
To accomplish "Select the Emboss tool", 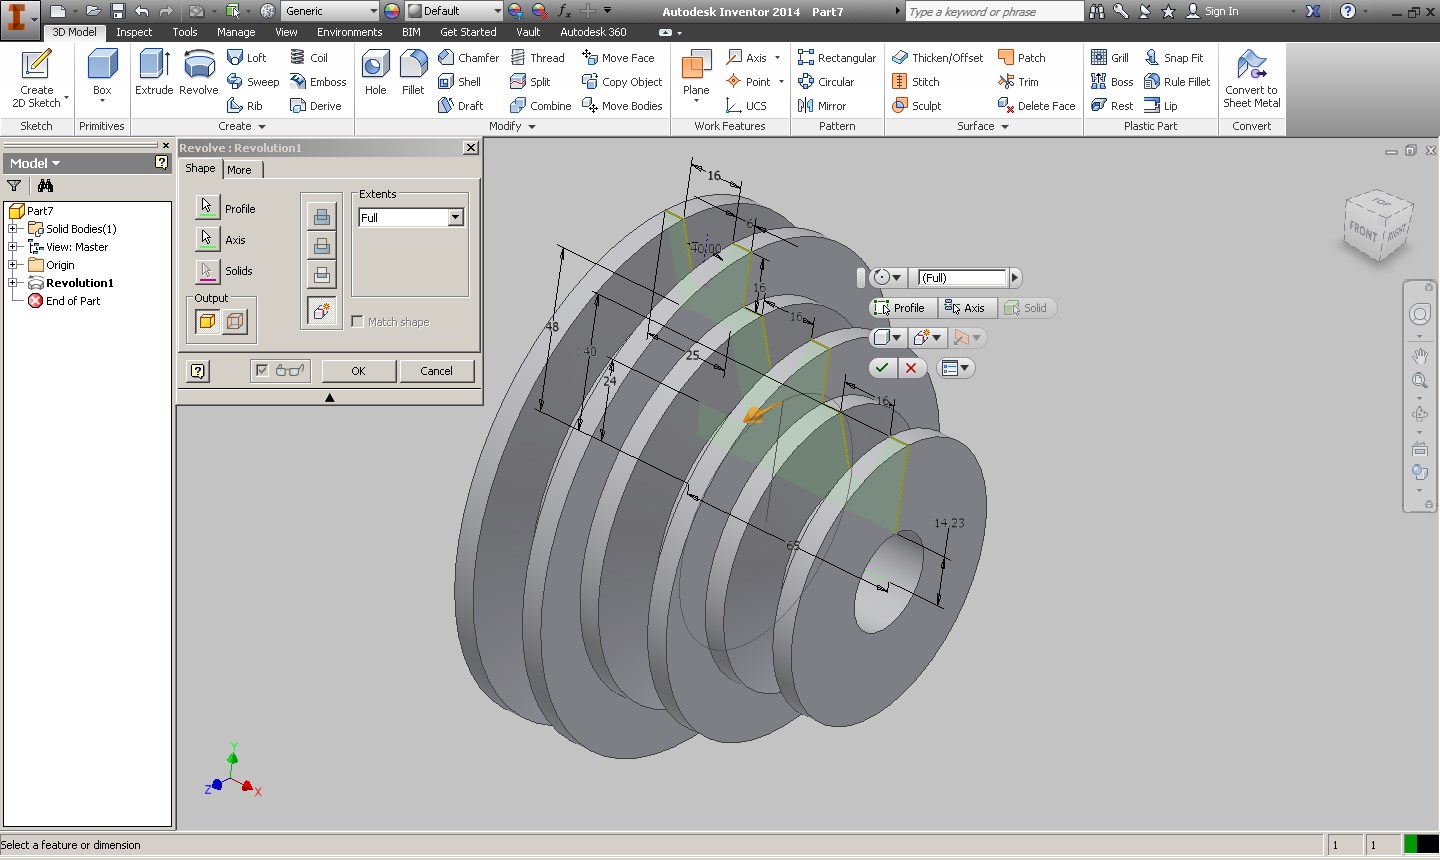I will (x=318, y=82).
